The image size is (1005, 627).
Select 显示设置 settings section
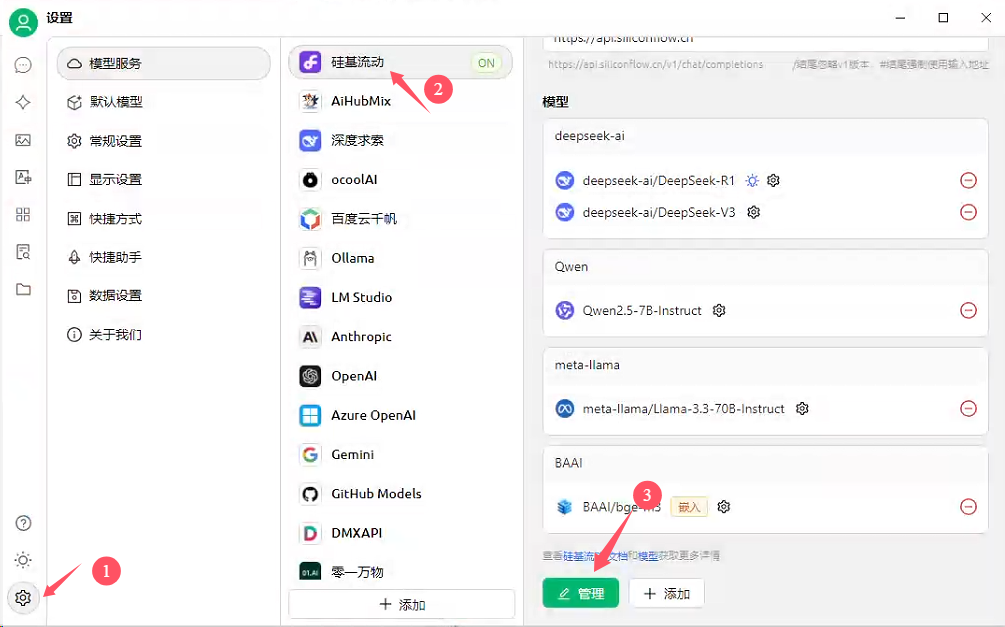(163, 180)
